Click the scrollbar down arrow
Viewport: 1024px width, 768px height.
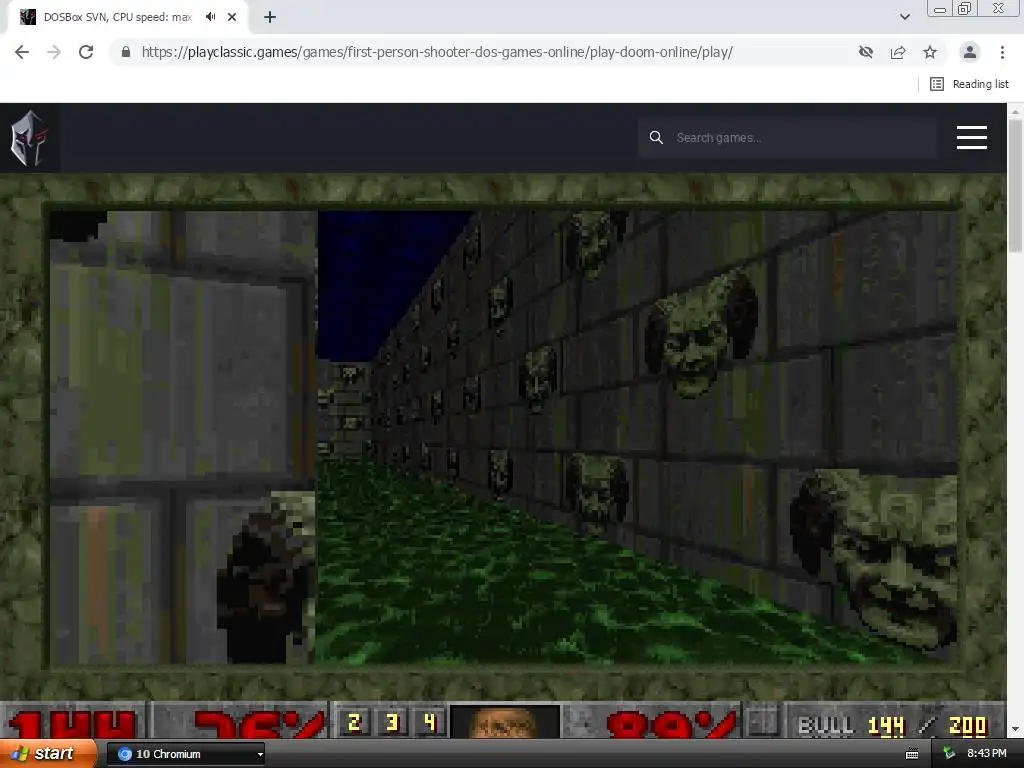pyautogui.click(x=1015, y=729)
